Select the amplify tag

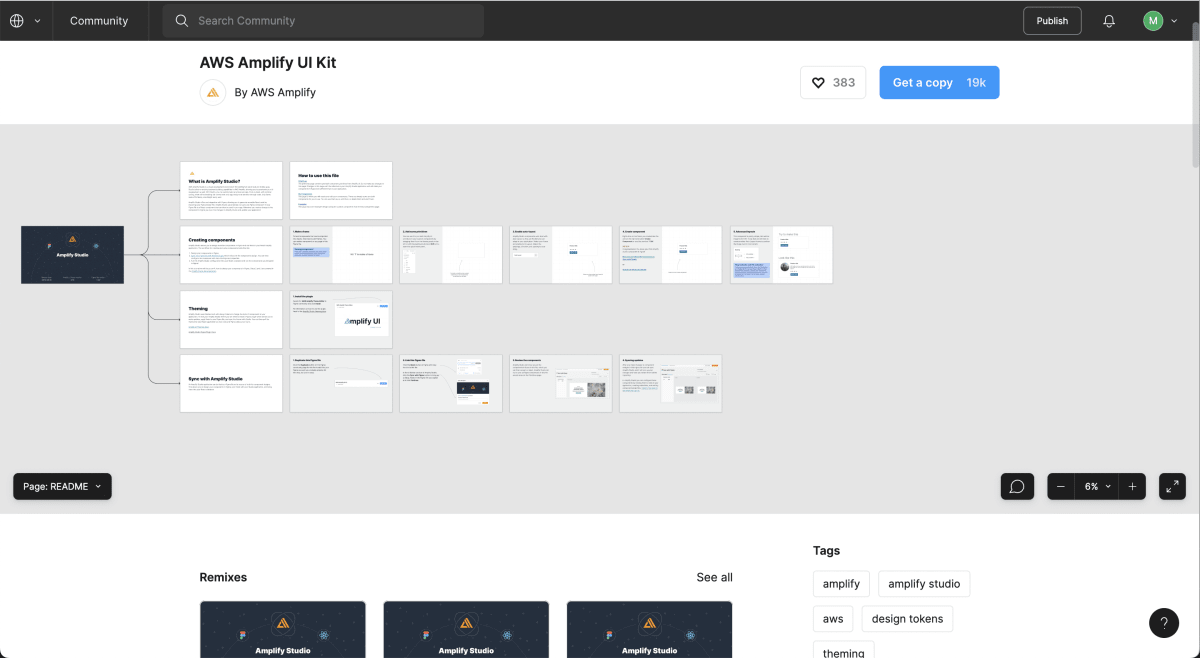point(841,584)
